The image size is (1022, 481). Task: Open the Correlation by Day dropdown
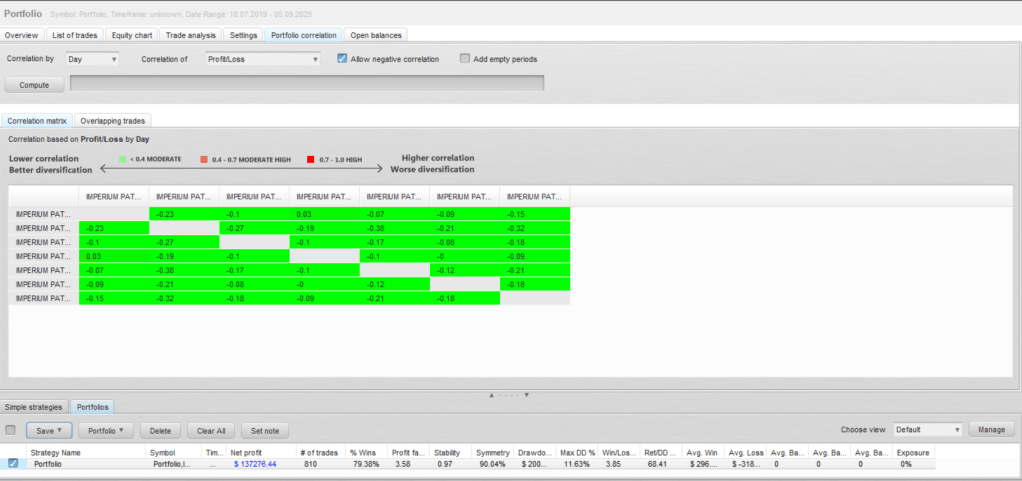92,59
